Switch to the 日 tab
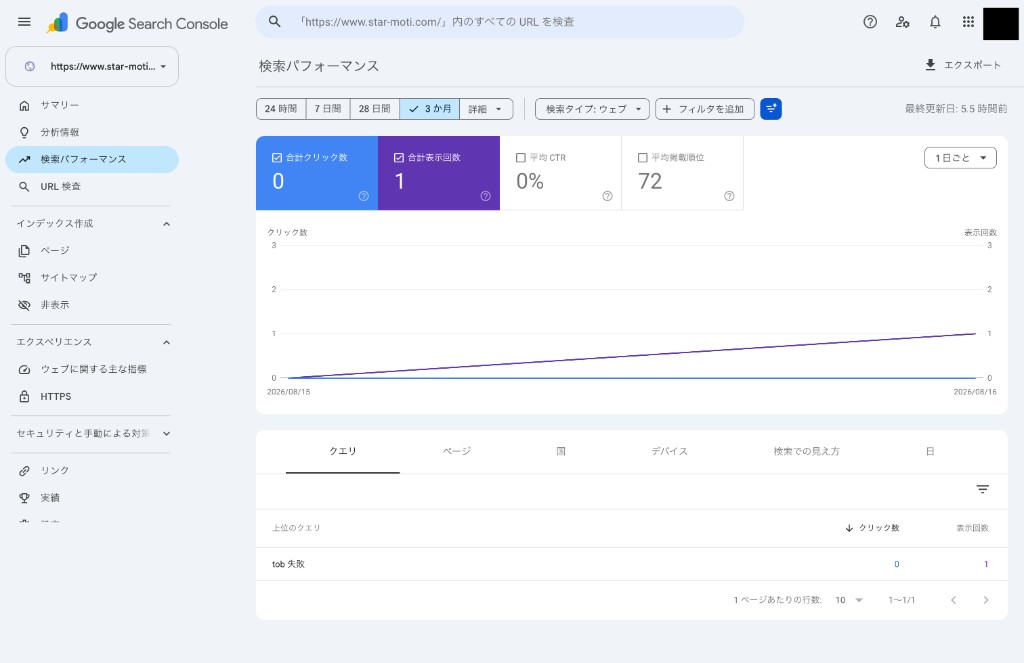Screen dimensions: 1024x663 click(x=930, y=451)
